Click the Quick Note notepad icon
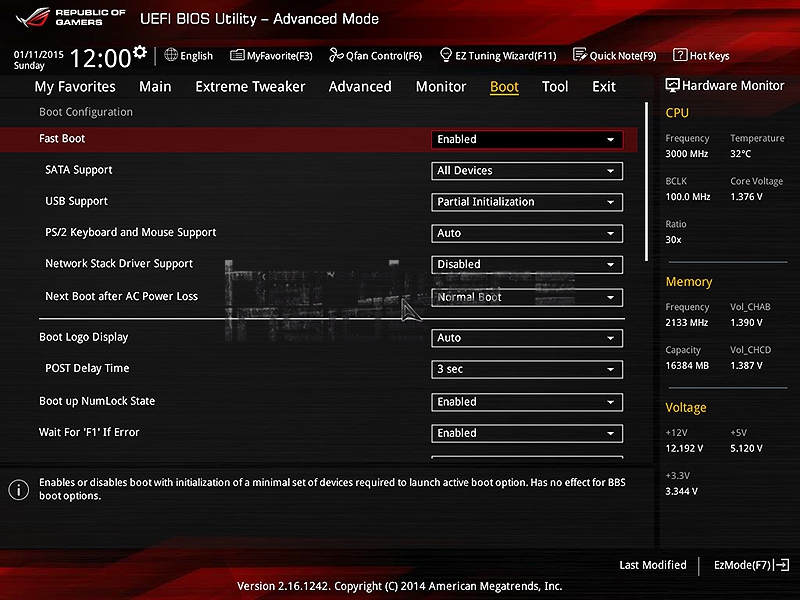The width and height of the screenshot is (800, 600). (x=580, y=55)
